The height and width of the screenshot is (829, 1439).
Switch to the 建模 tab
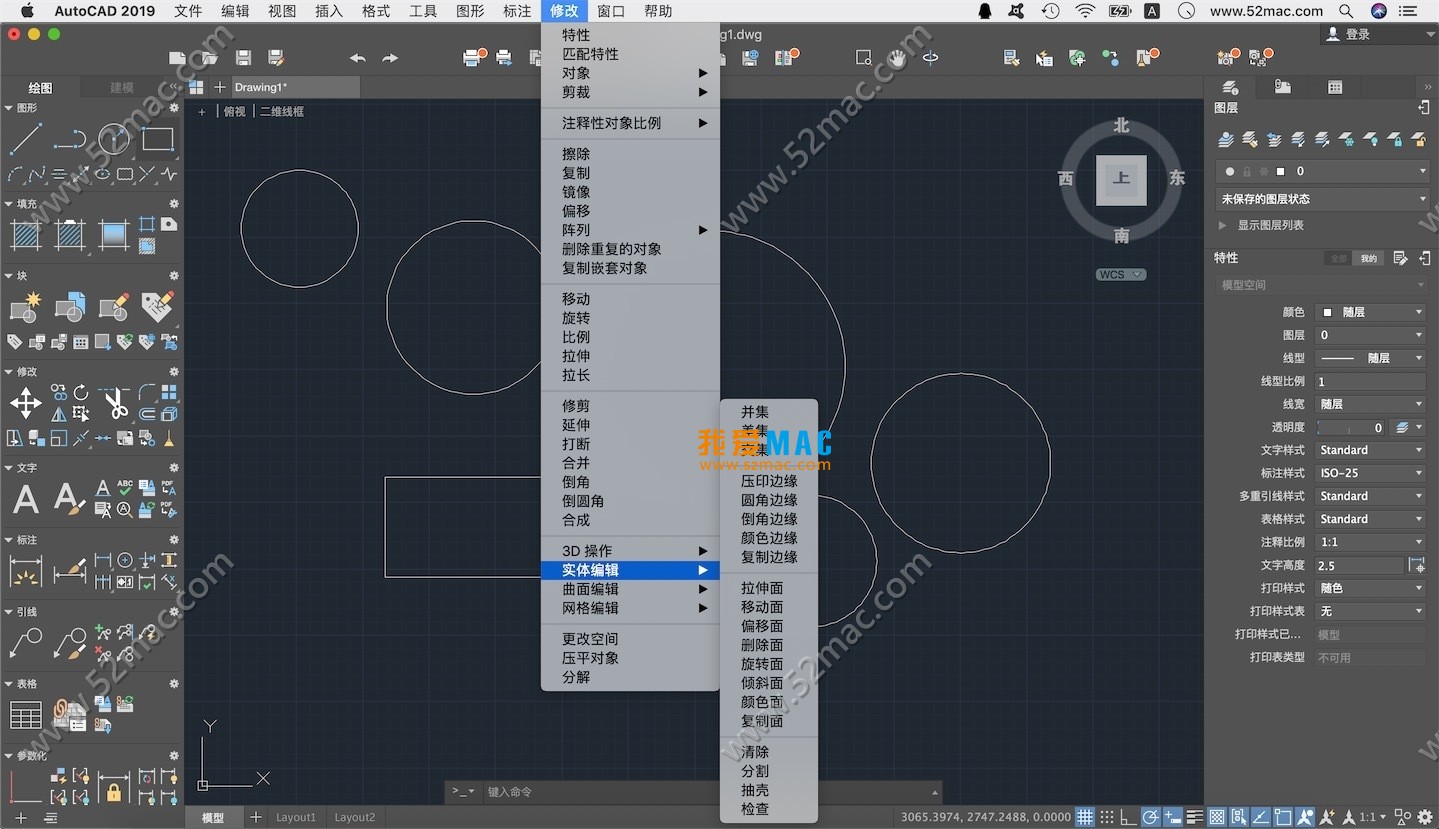tap(122, 87)
